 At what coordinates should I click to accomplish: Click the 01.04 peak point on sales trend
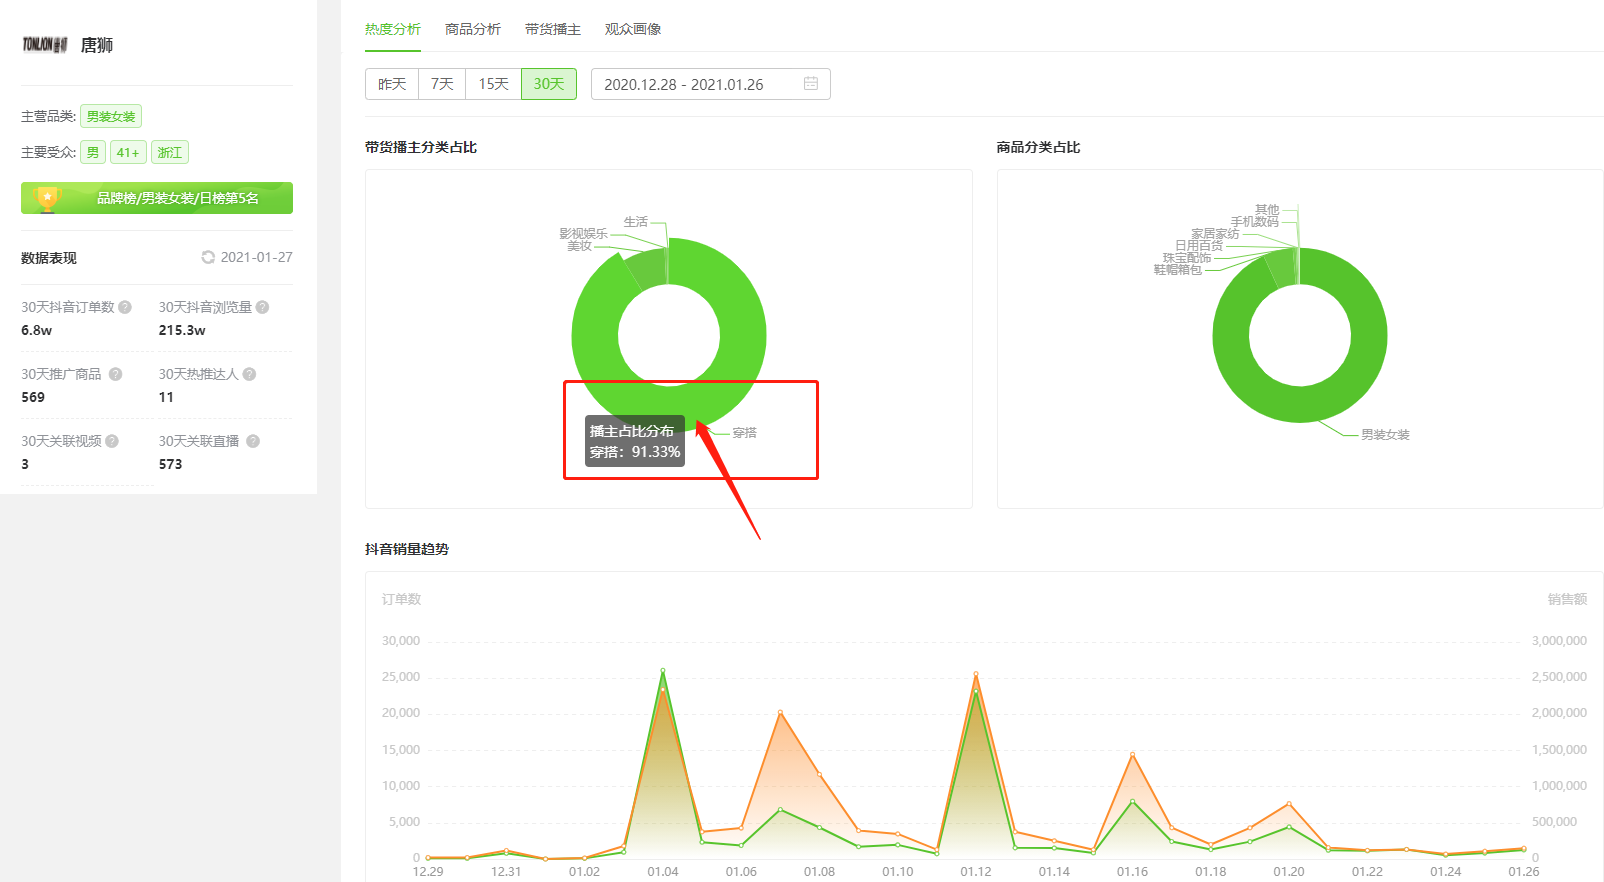coord(663,671)
